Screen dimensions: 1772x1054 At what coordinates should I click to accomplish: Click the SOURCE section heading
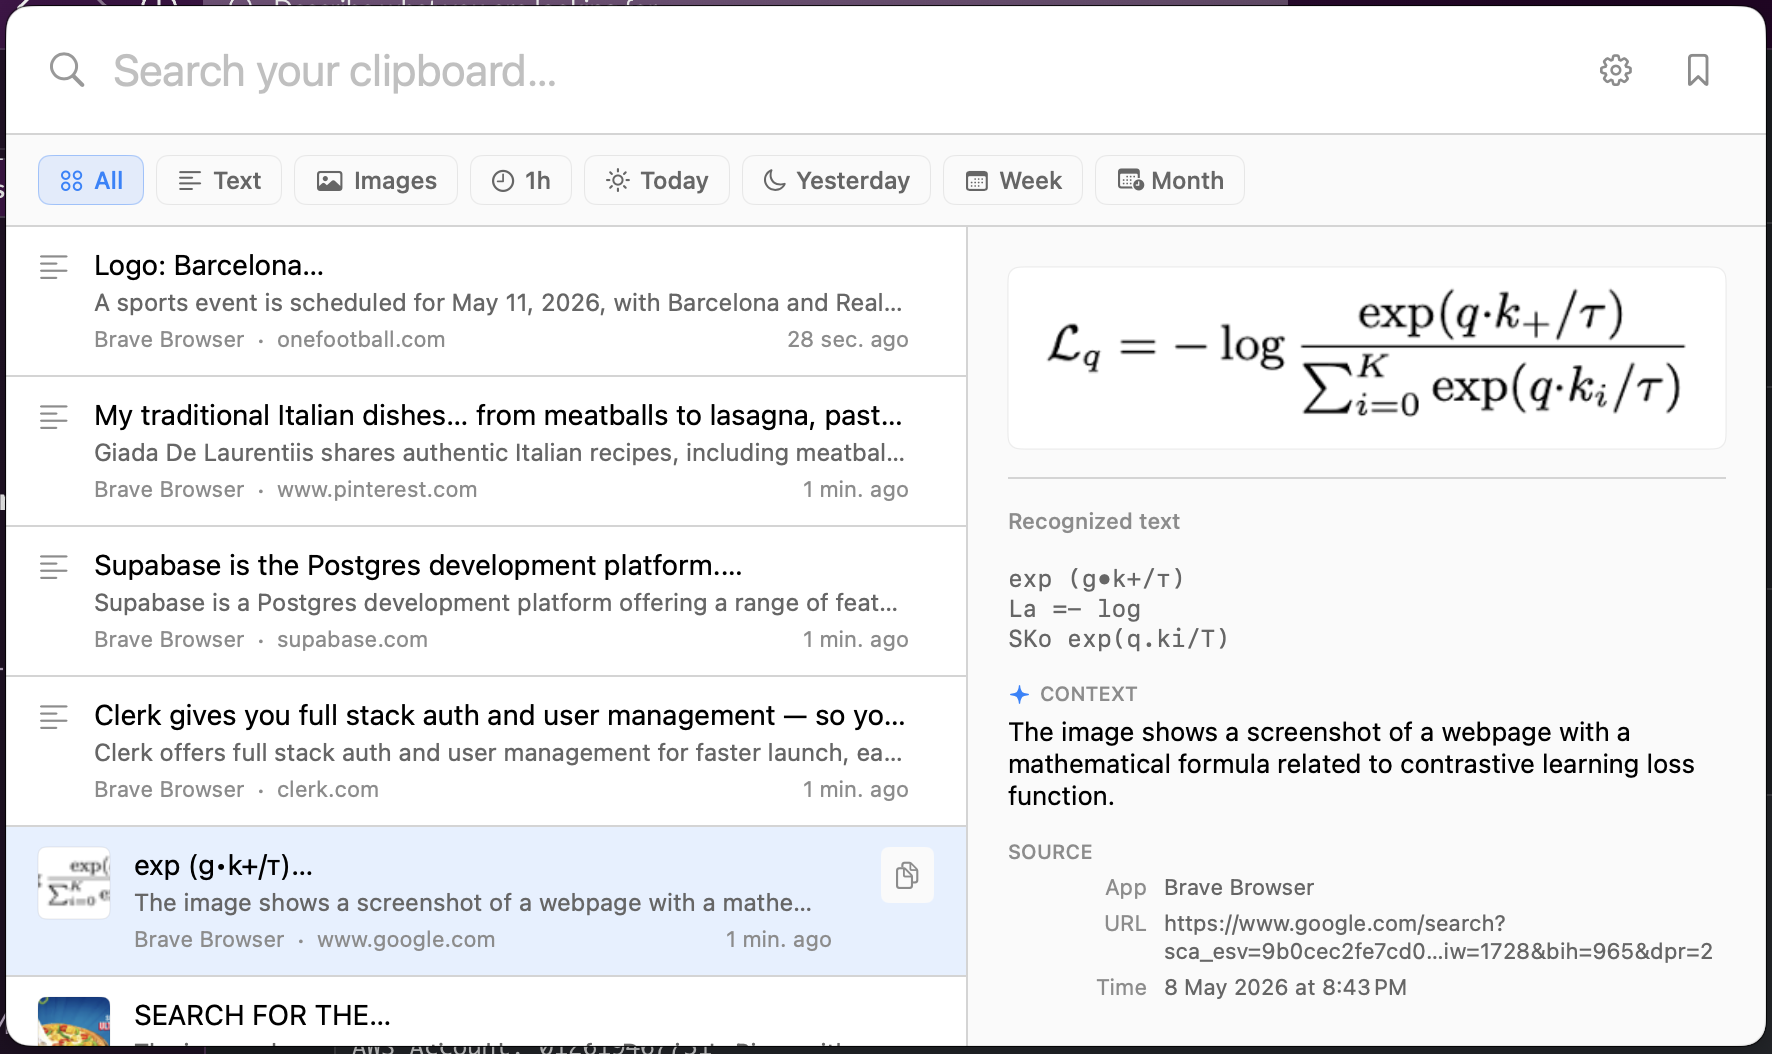pyautogui.click(x=1050, y=852)
